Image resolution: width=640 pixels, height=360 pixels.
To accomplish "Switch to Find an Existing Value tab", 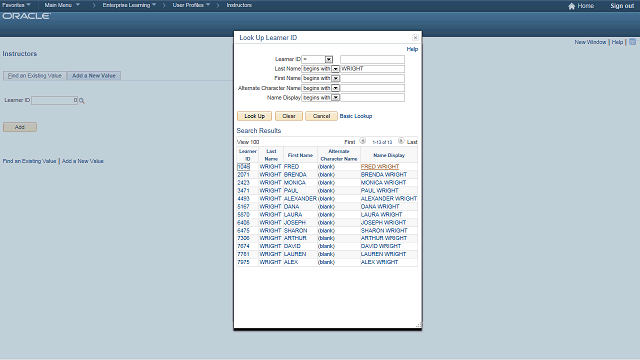I will coord(35,76).
